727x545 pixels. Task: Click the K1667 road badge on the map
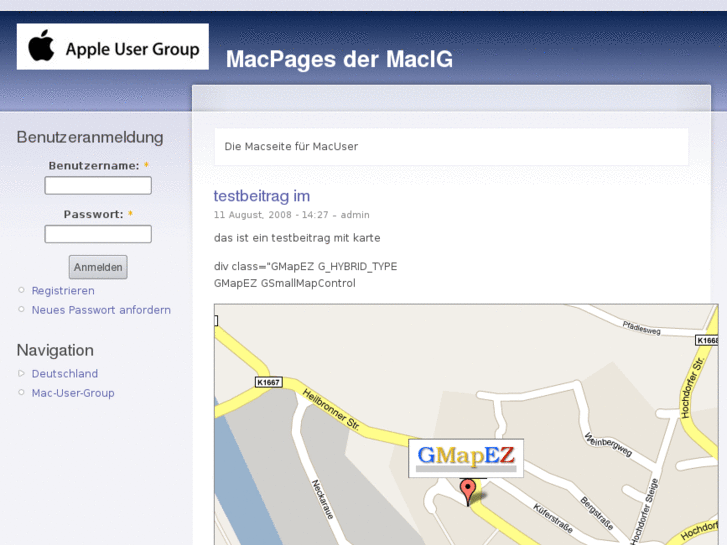click(268, 382)
